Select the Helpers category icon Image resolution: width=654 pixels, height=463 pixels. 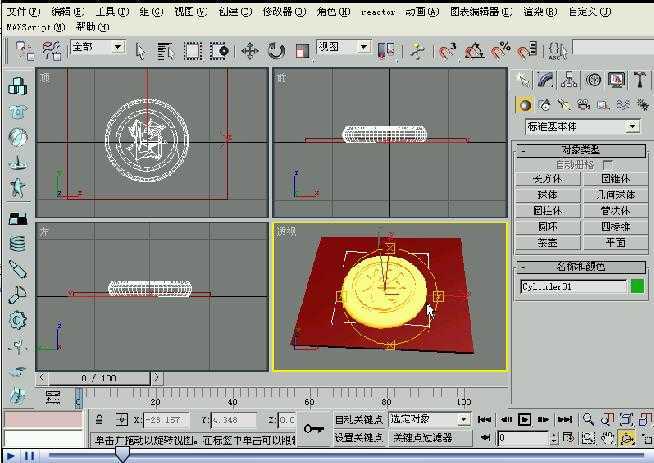[x=603, y=105]
